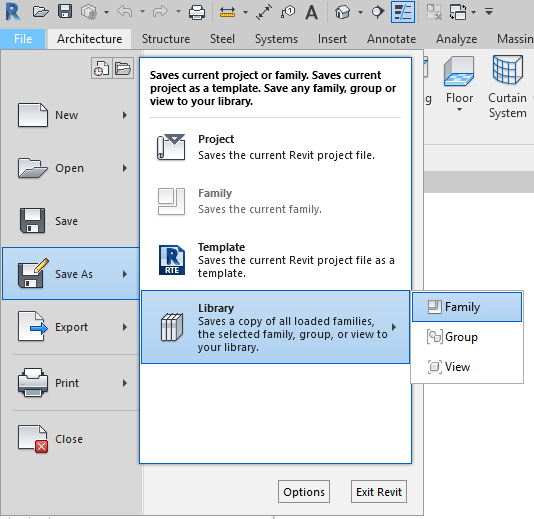Toggle the Thin Lines icon
The width and height of the screenshot is (534, 519).
(x=403, y=12)
